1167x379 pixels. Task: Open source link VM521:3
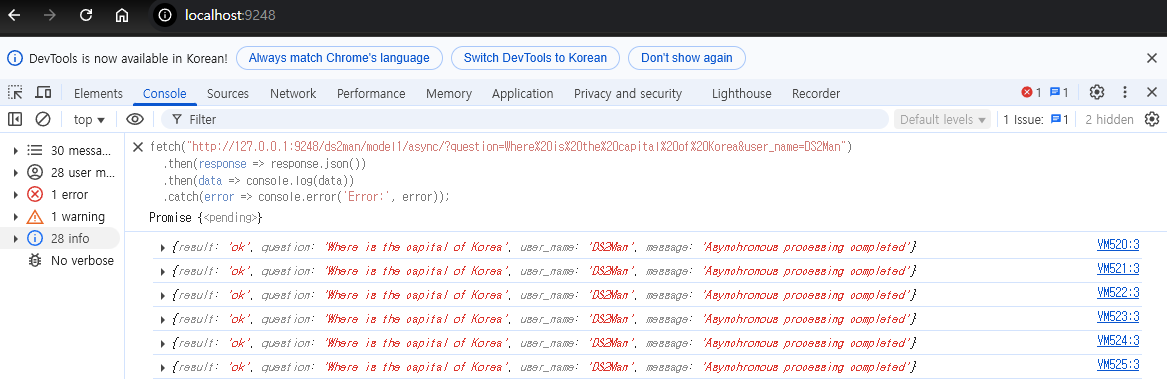[x=1118, y=268]
